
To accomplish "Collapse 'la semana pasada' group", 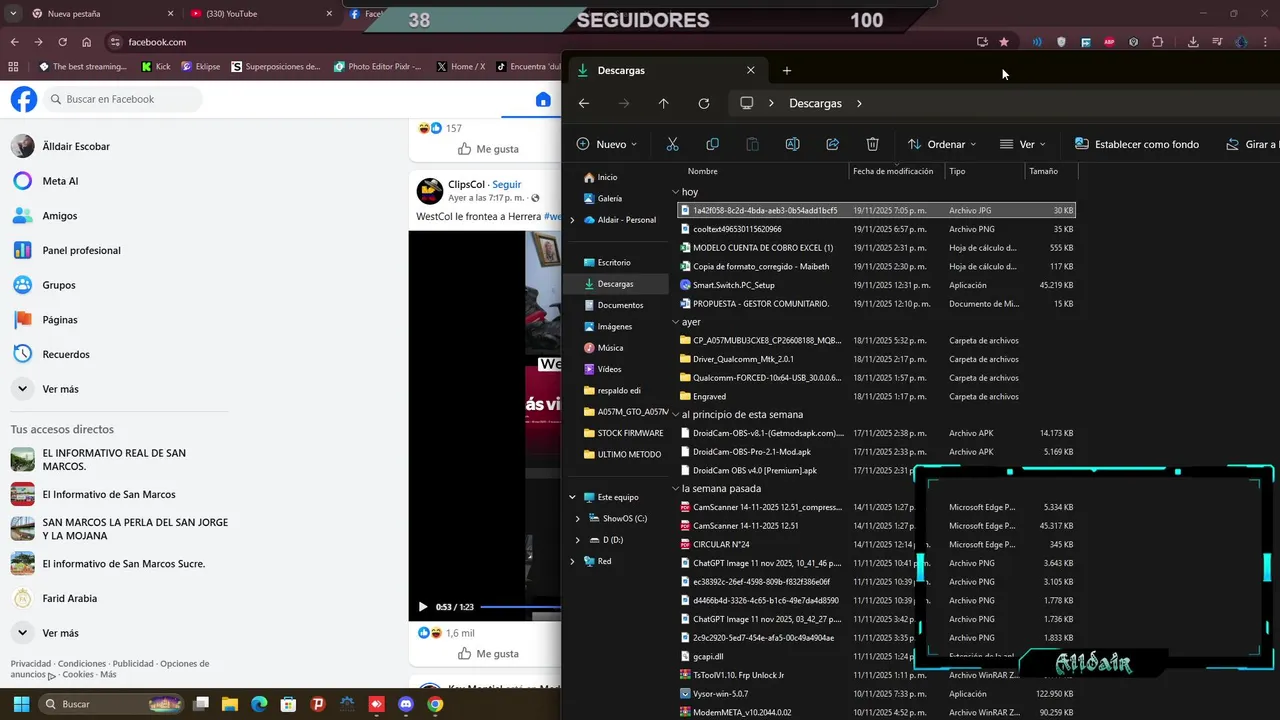I will [x=676, y=489].
